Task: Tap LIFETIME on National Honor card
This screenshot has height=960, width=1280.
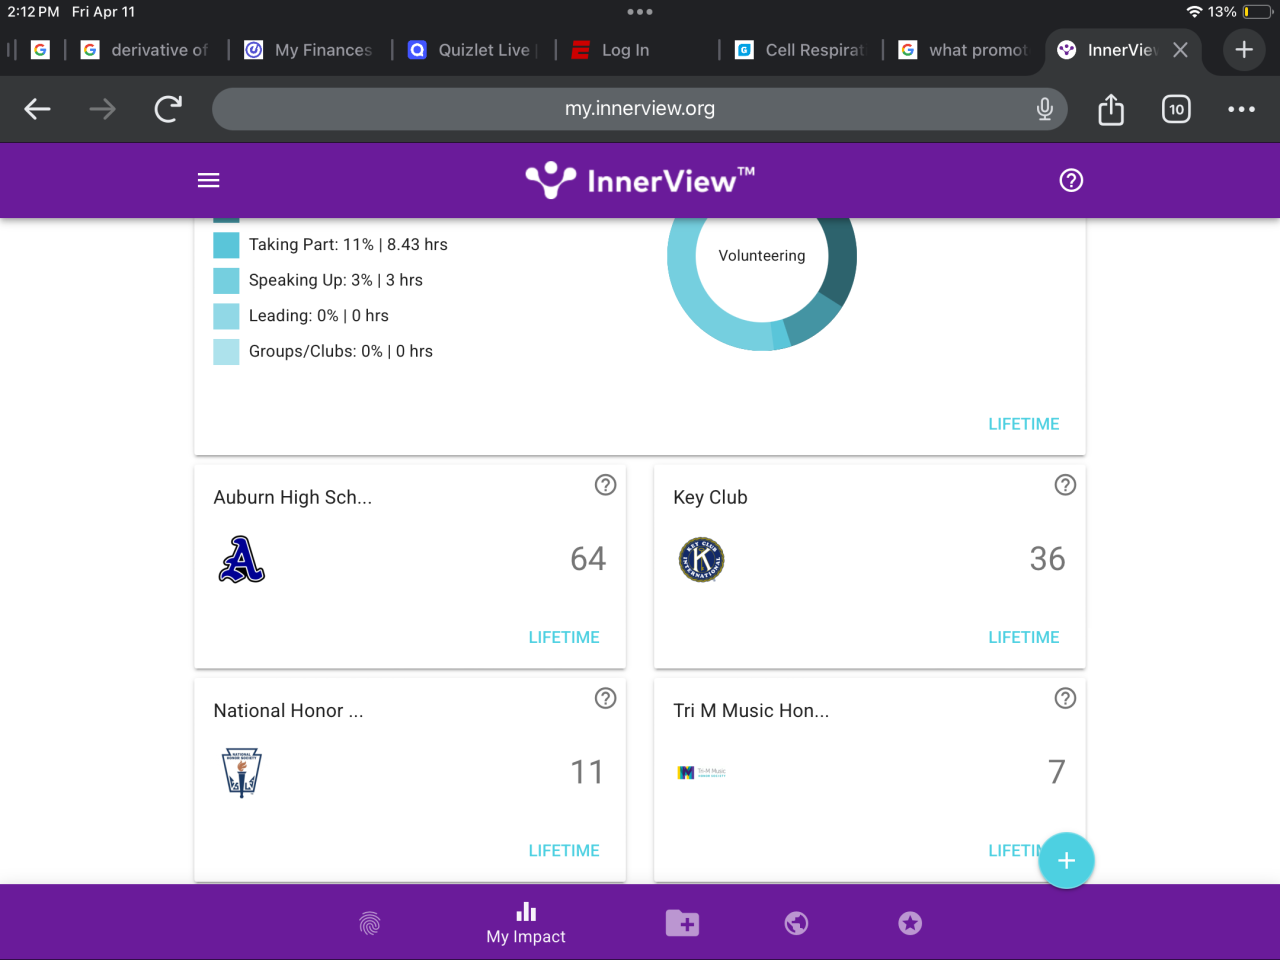Action: click(x=564, y=850)
